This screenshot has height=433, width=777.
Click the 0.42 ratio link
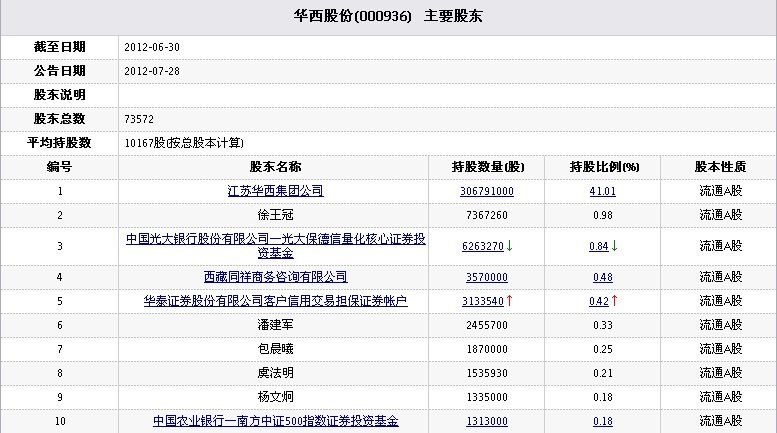click(x=599, y=301)
